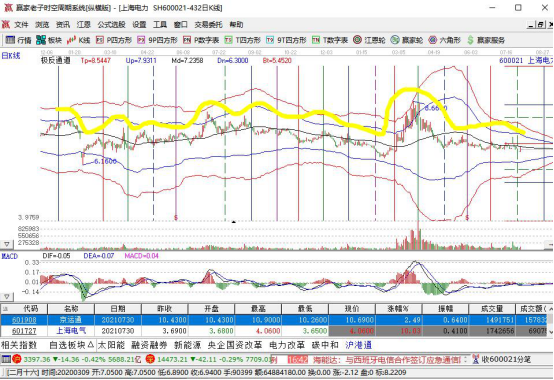Switch to the 相关指数 tab

19,345
